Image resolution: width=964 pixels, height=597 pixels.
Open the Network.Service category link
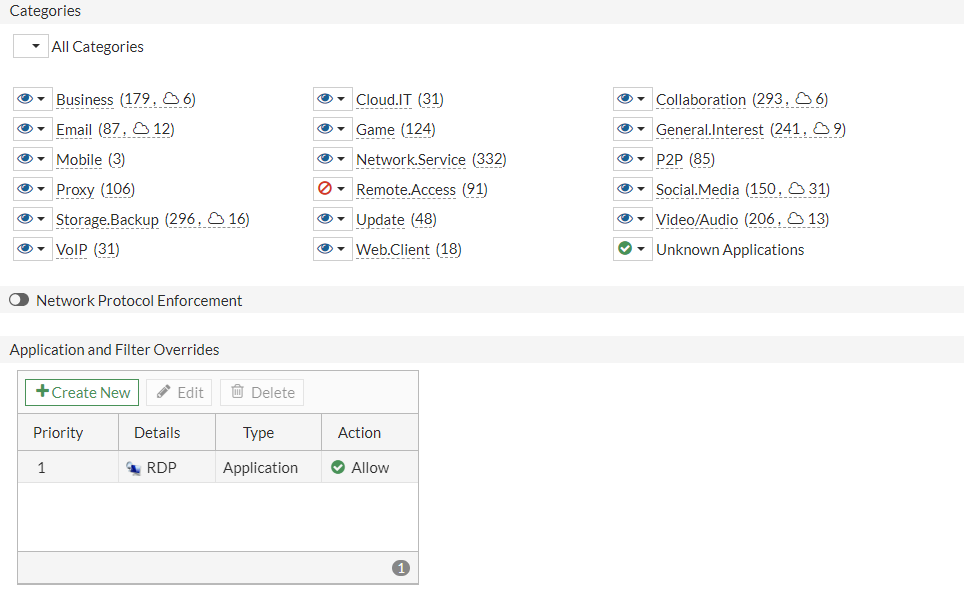pos(410,160)
